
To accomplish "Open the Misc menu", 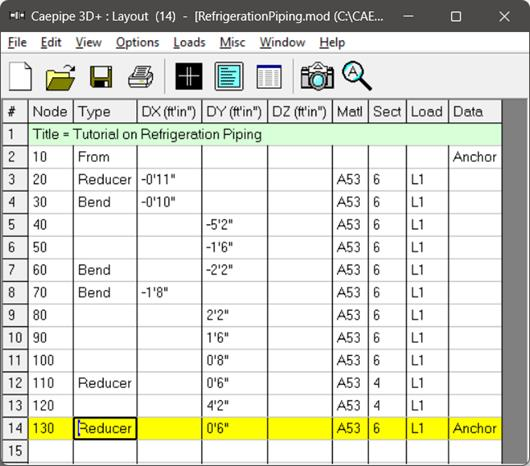I will click(232, 43).
